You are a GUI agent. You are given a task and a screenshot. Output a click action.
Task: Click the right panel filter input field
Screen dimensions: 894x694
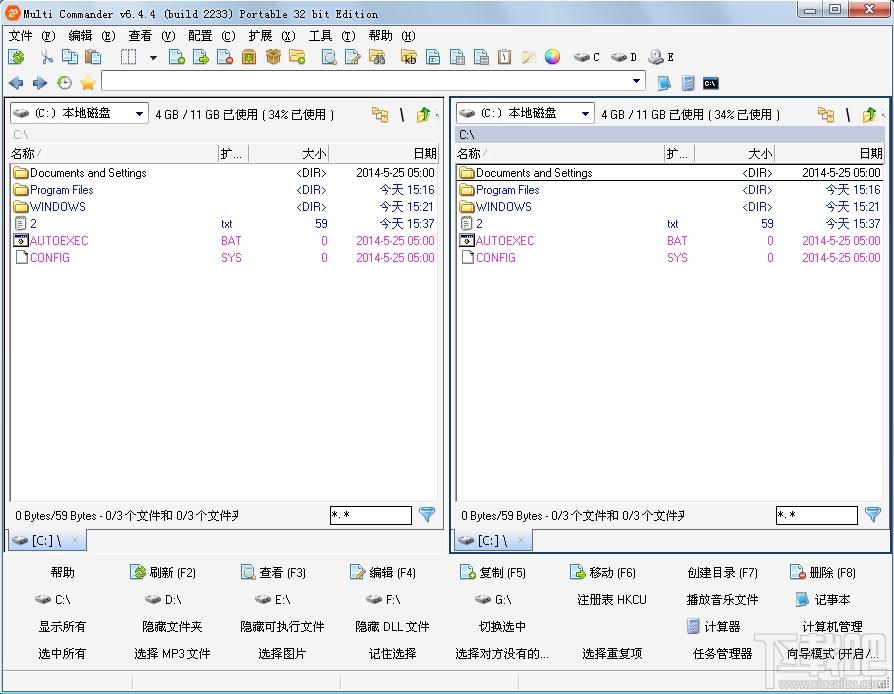(x=816, y=515)
